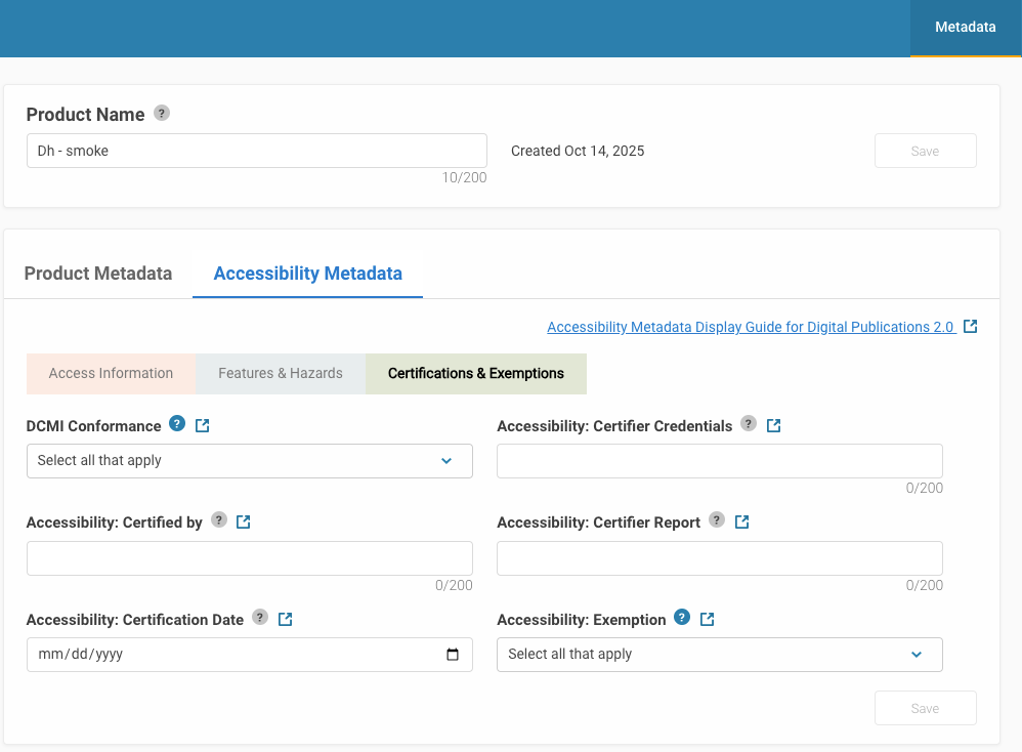Click the Certifier Report input field
Viewport: 1022px width, 752px height.
(719, 558)
